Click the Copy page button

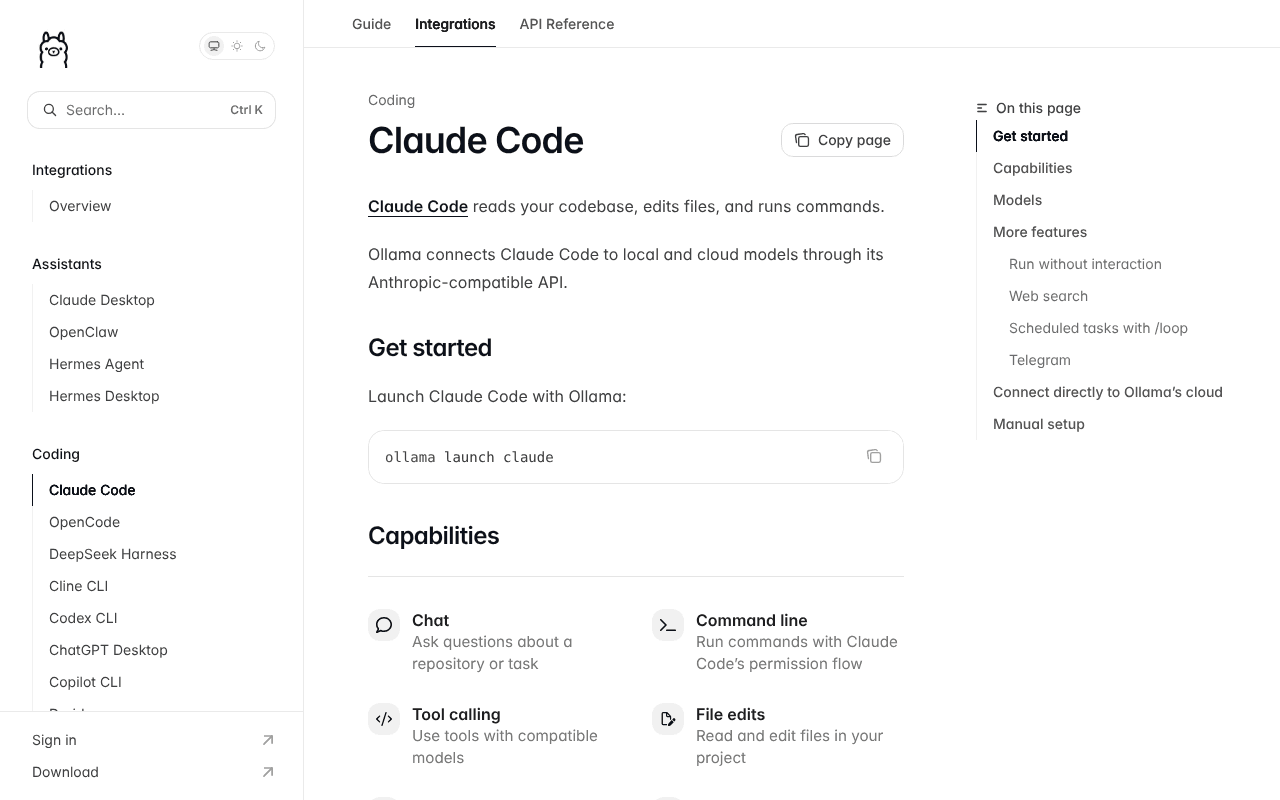click(842, 140)
